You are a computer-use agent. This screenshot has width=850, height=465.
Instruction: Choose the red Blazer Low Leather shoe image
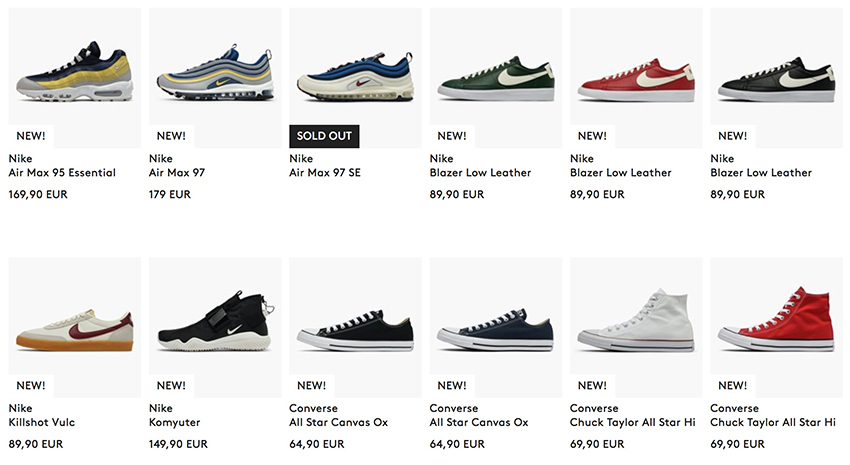click(636, 78)
